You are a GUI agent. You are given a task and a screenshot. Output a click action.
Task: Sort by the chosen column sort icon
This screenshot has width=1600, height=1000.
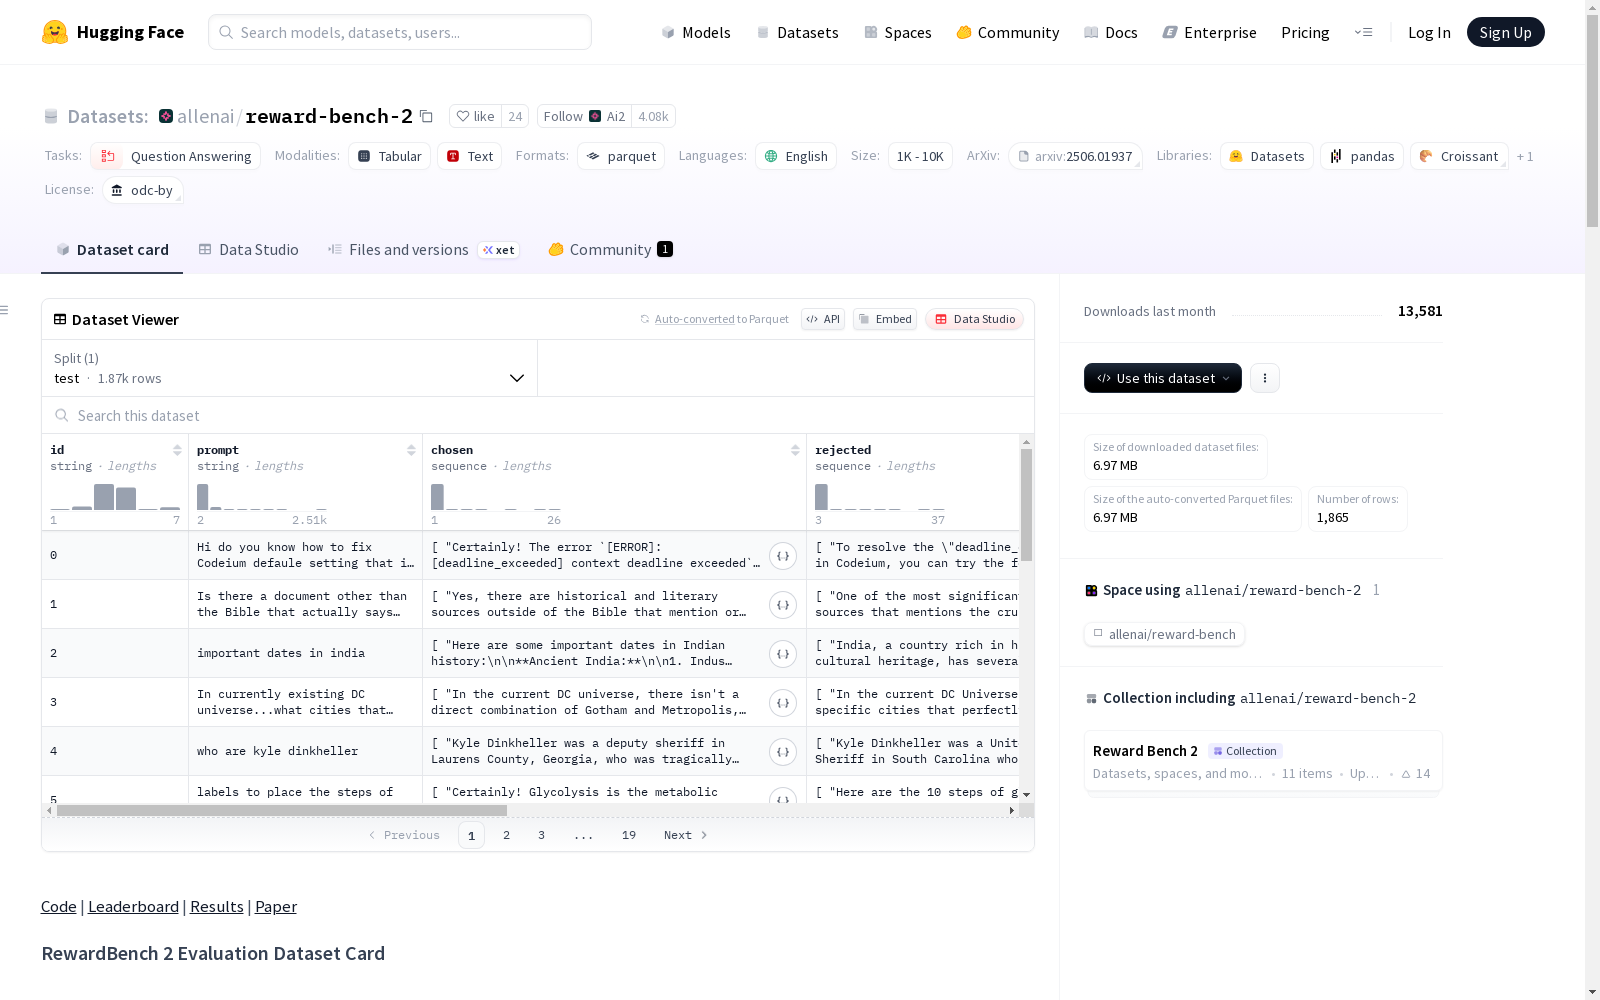point(795,450)
